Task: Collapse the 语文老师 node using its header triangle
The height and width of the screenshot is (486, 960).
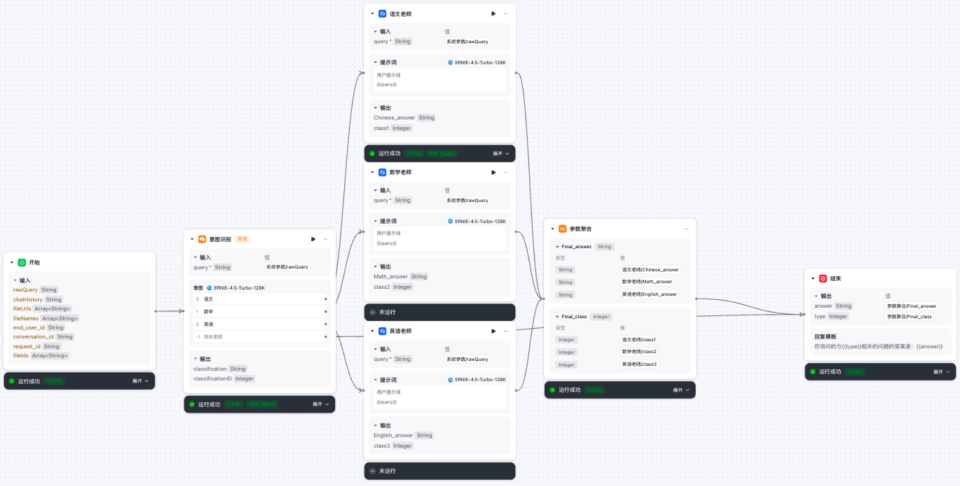Action: 372,14
